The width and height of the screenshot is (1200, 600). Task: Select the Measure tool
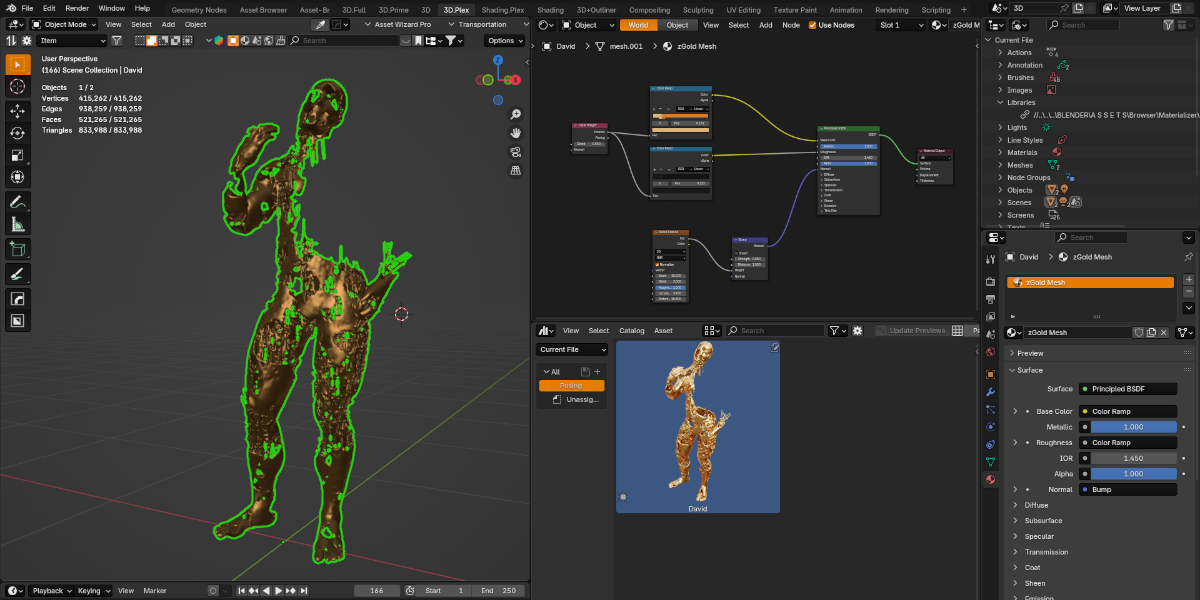18,225
